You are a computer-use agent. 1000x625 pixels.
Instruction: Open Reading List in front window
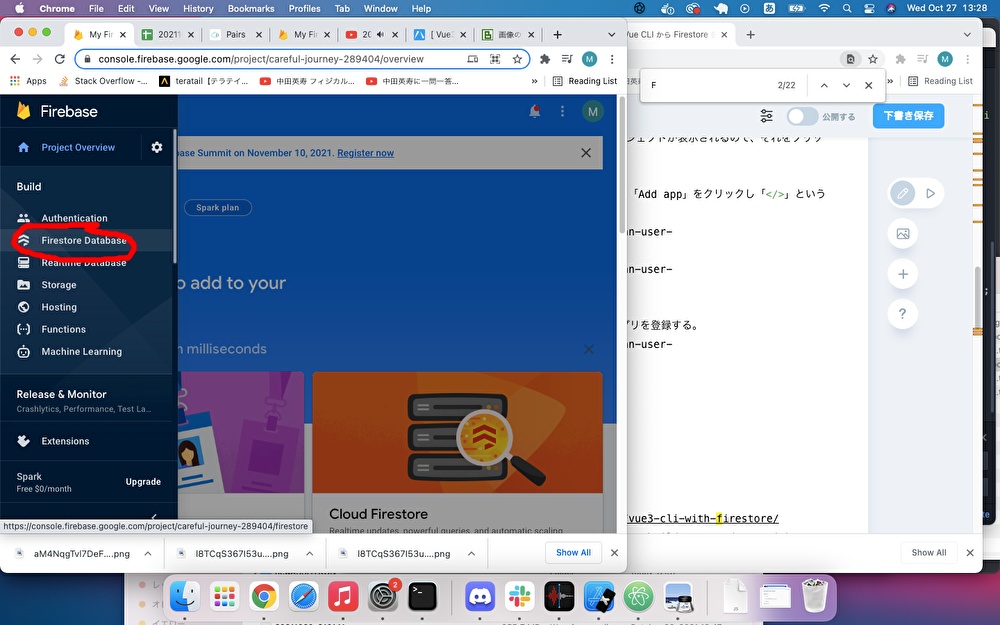pos(585,81)
